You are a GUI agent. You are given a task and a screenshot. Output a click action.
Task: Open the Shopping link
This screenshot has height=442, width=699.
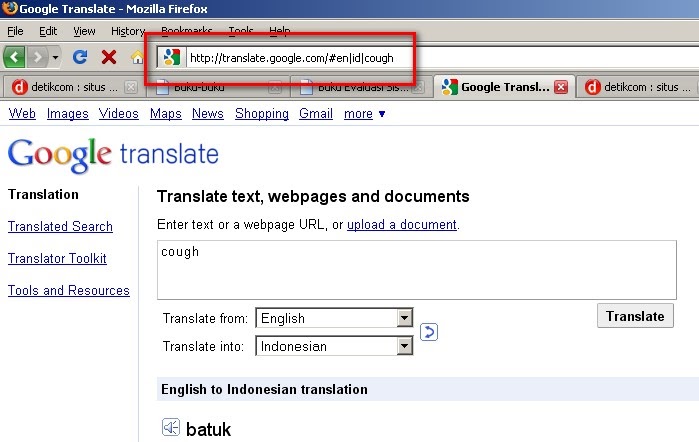262,114
